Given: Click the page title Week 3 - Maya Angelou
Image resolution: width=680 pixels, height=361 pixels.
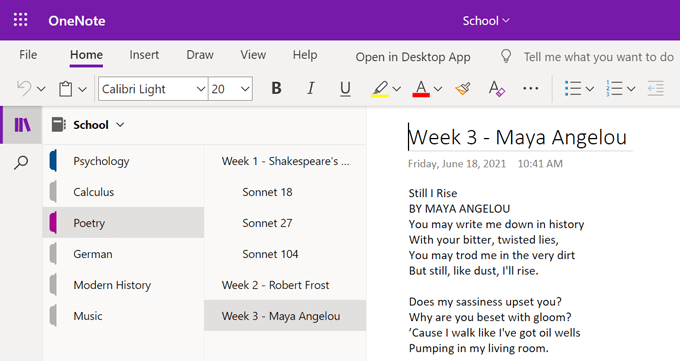Looking at the screenshot, I should (518, 137).
